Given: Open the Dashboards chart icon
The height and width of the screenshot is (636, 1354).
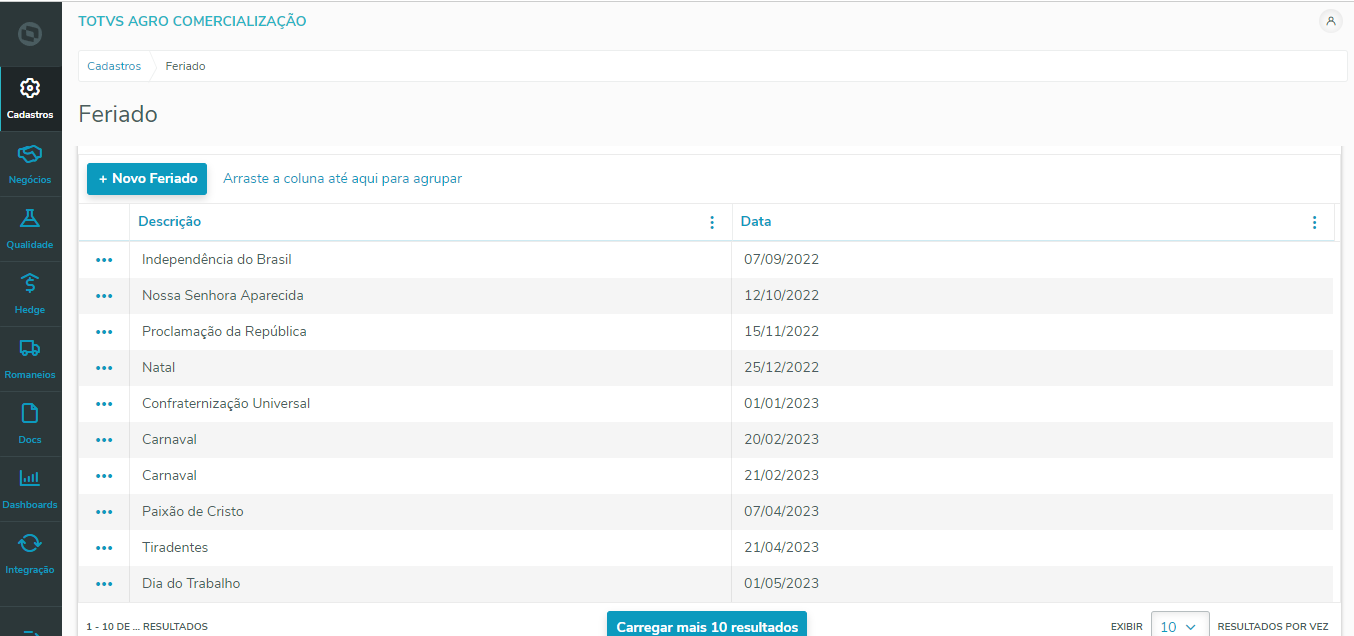Looking at the screenshot, I should (30, 478).
